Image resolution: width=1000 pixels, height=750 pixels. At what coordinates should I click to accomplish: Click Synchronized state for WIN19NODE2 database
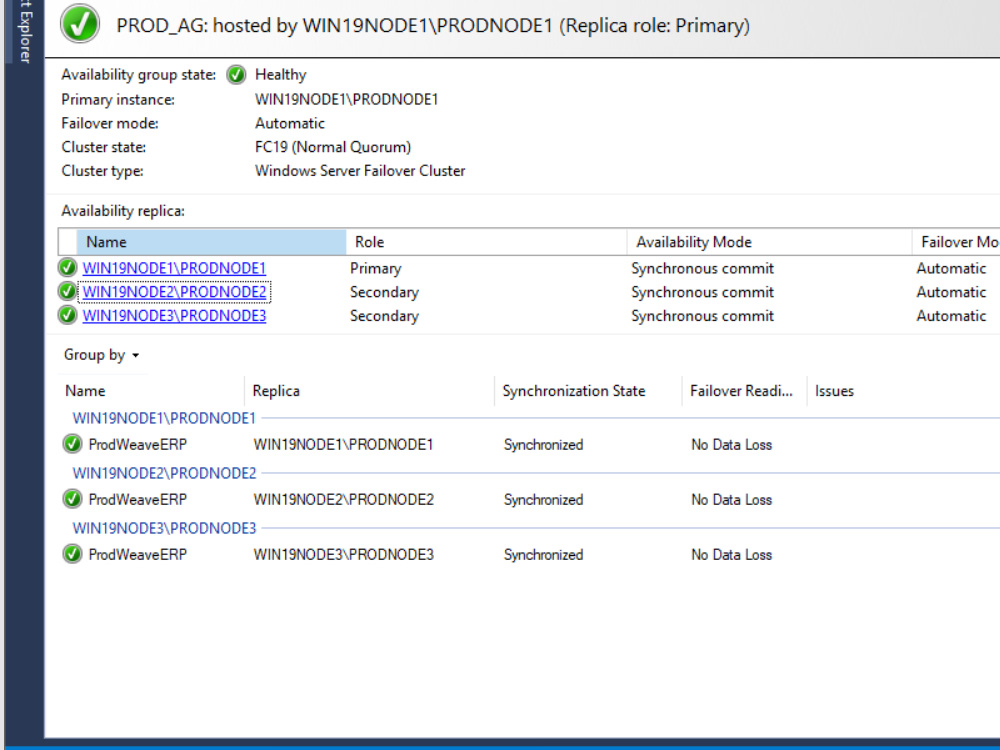543,499
